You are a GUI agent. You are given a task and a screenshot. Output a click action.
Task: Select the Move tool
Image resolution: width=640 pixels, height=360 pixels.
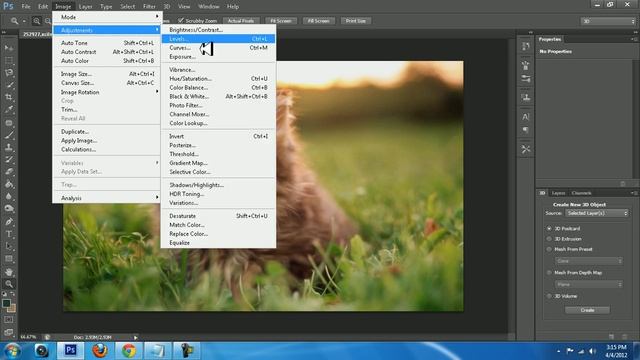tap(9, 48)
